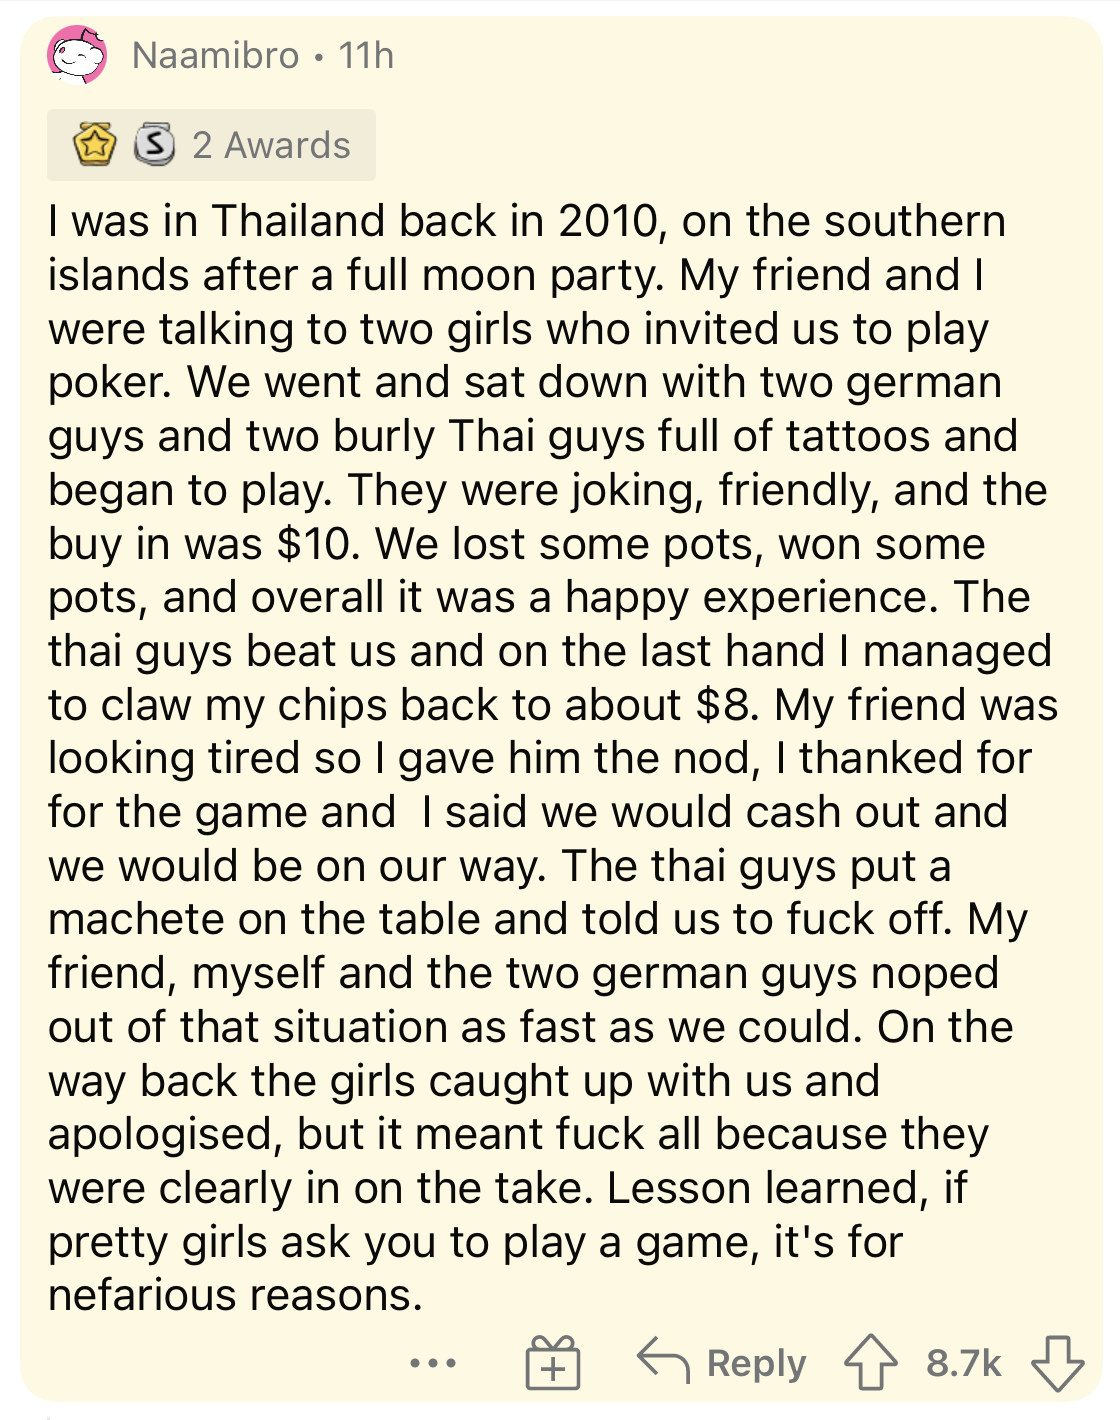The height and width of the screenshot is (1420, 1120).
Task: Click the 11h comment timestamp
Action: 366,56
